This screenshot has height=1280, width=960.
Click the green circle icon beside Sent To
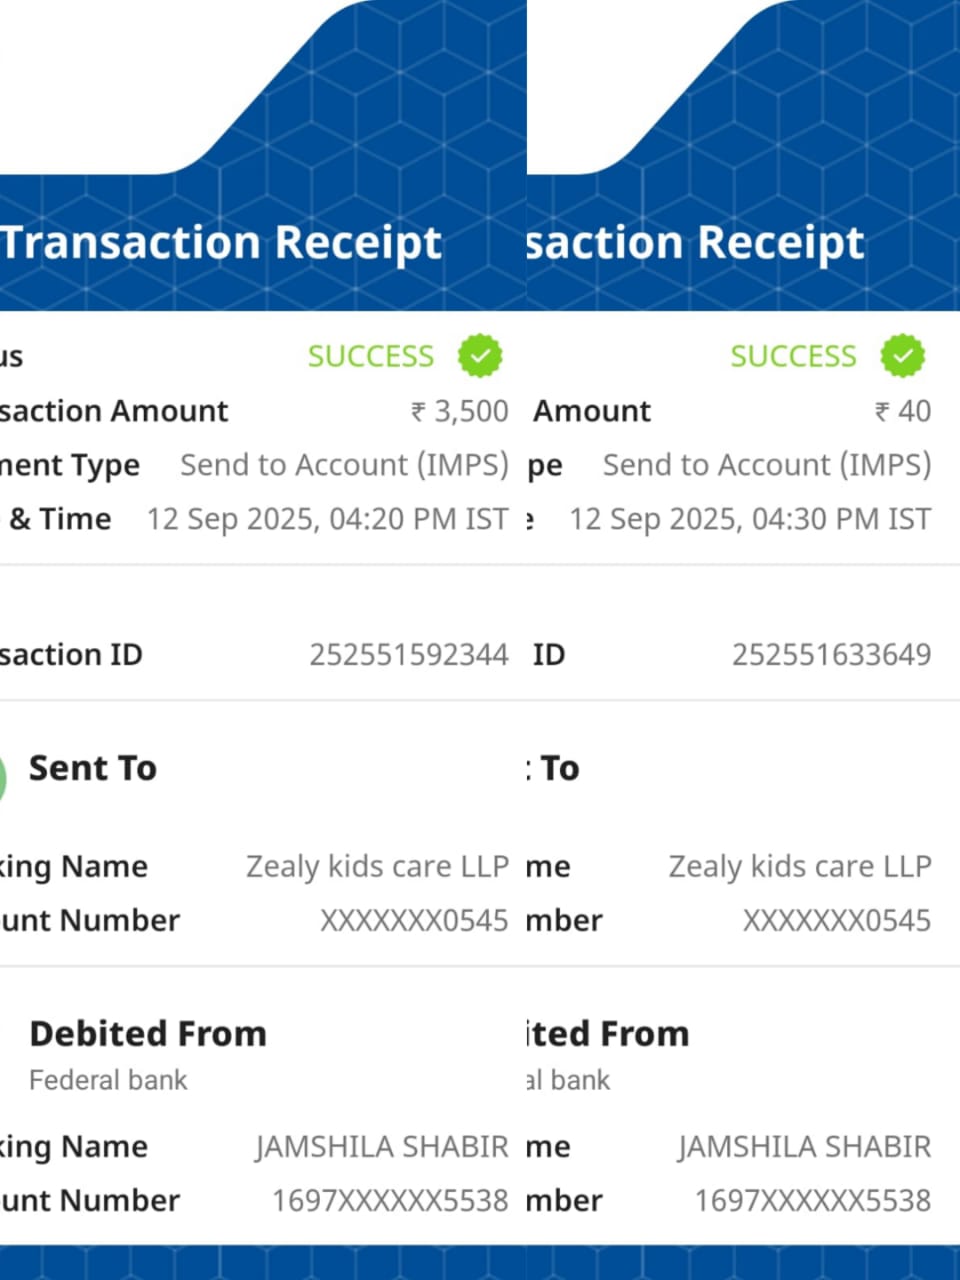[3, 778]
